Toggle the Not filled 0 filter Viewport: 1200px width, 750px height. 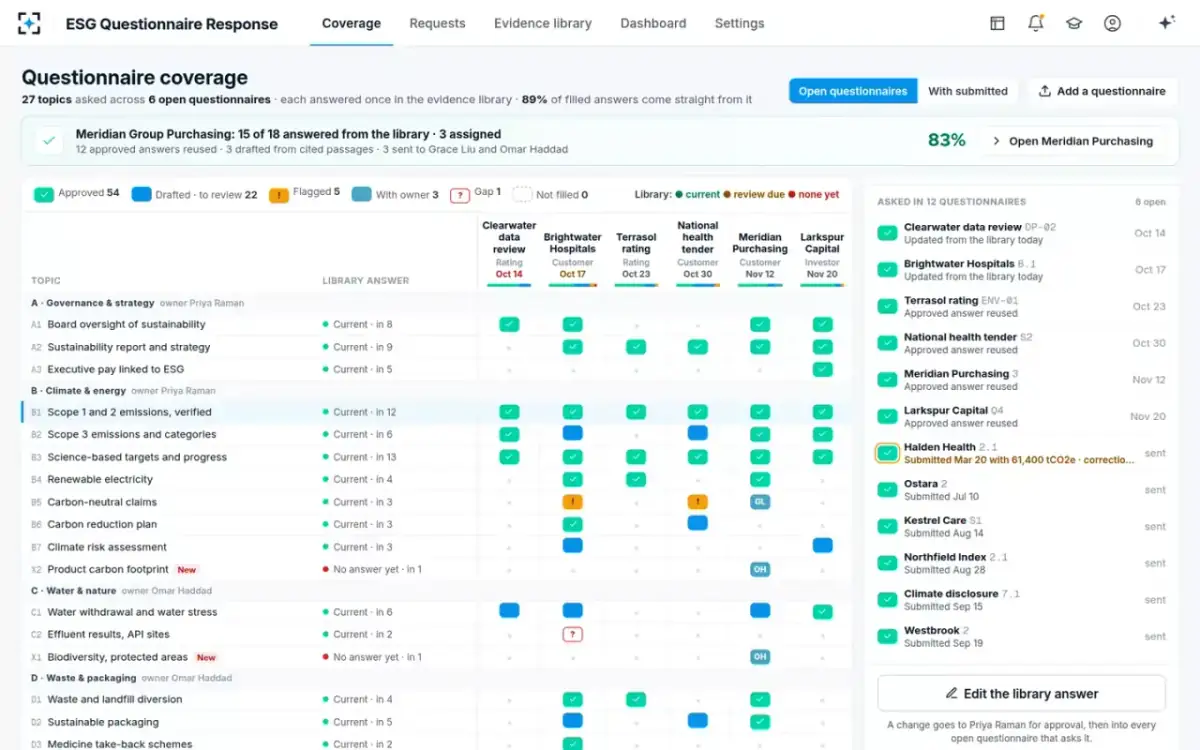point(551,195)
